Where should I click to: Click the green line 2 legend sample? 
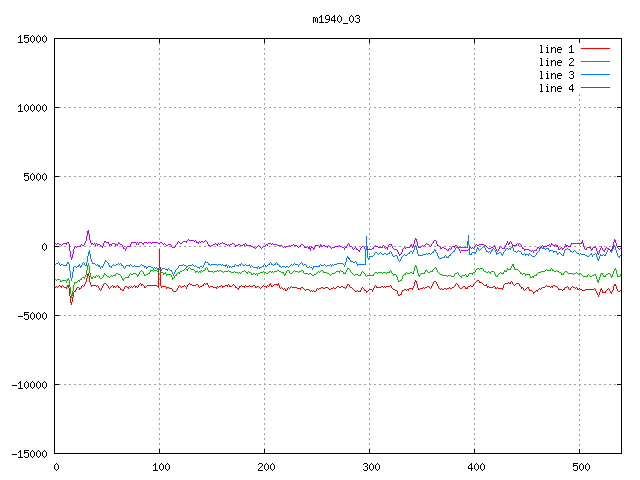coord(596,62)
